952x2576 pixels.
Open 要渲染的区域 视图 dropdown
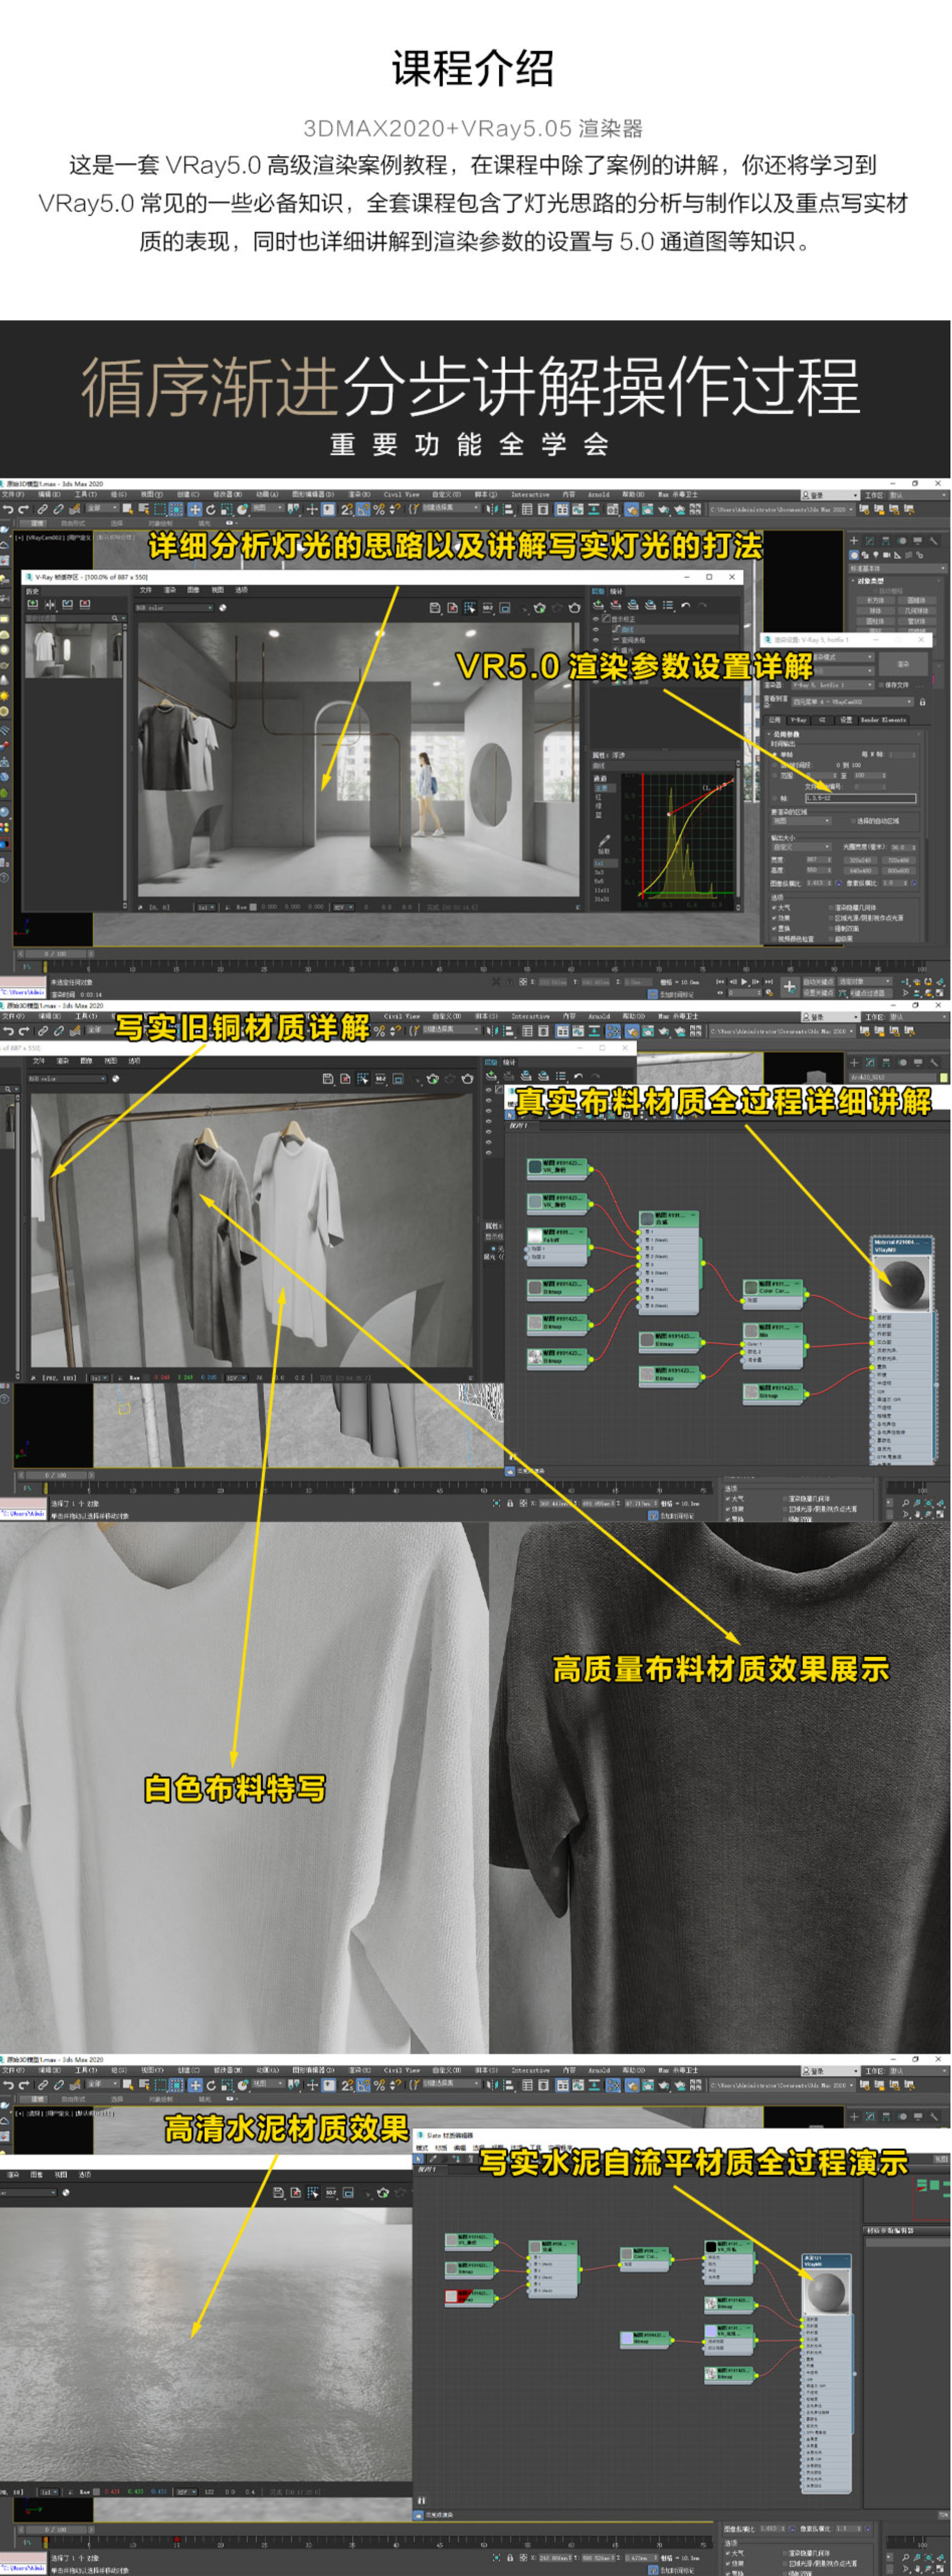point(802,821)
